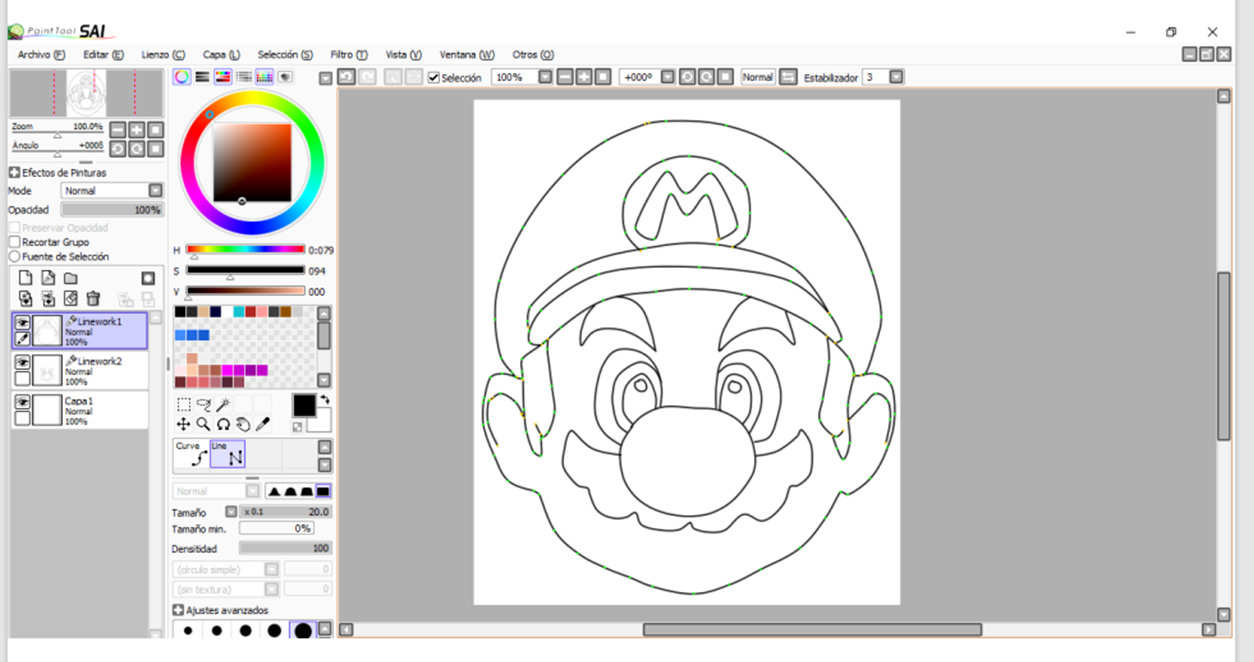Click the Tamaño min. percentage field
Screen dimensions: 1254x662
[276, 529]
